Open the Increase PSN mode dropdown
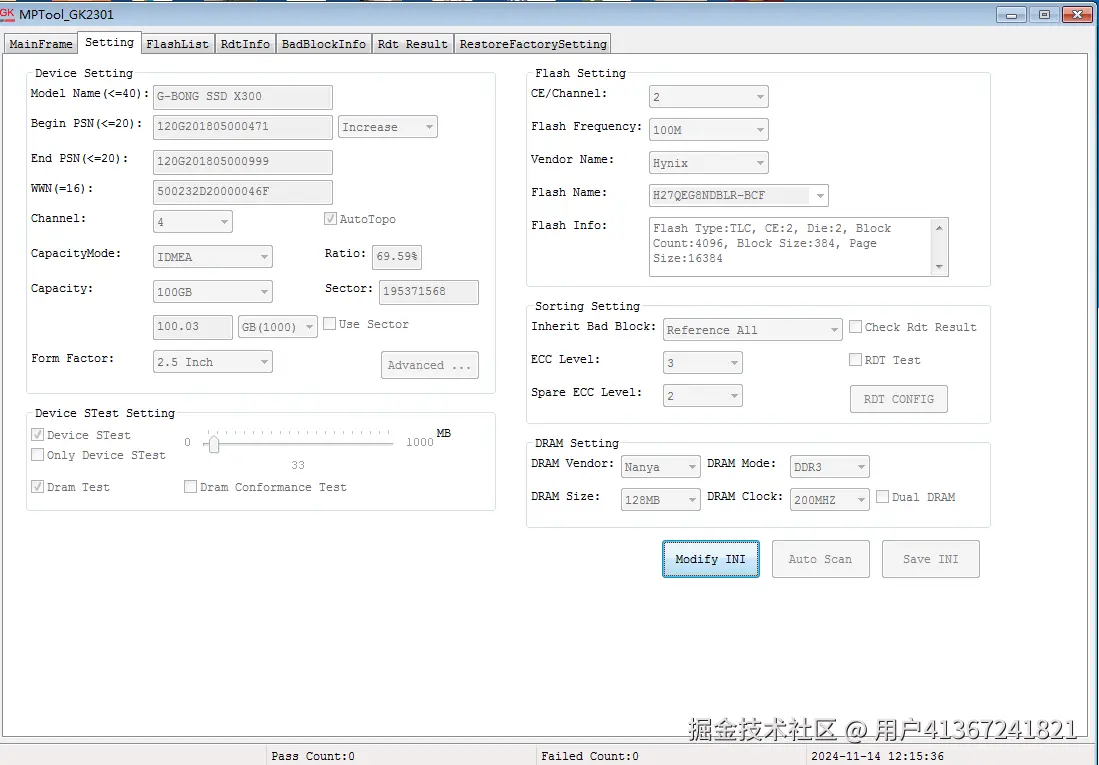1099x765 pixels. (388, 127)
